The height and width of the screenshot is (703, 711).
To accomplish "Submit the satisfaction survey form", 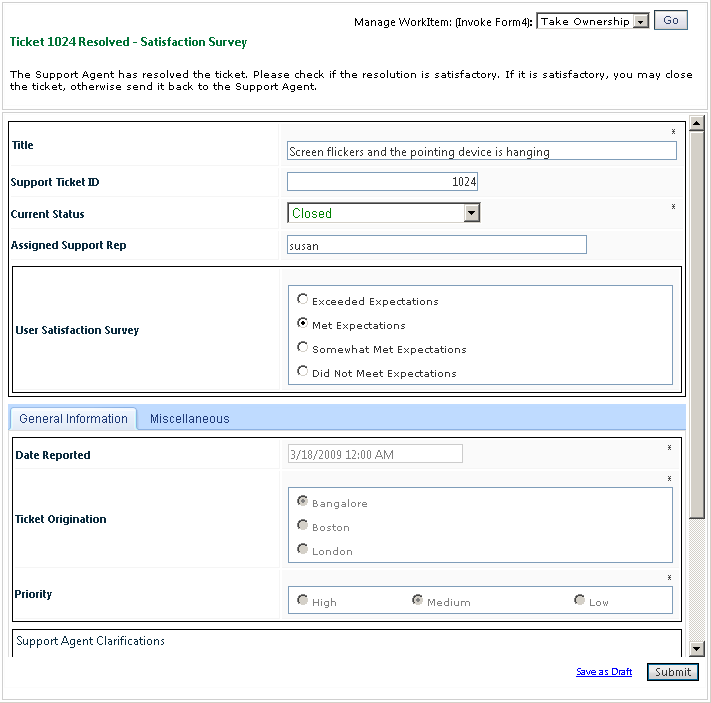I will [x=672, y=672].
